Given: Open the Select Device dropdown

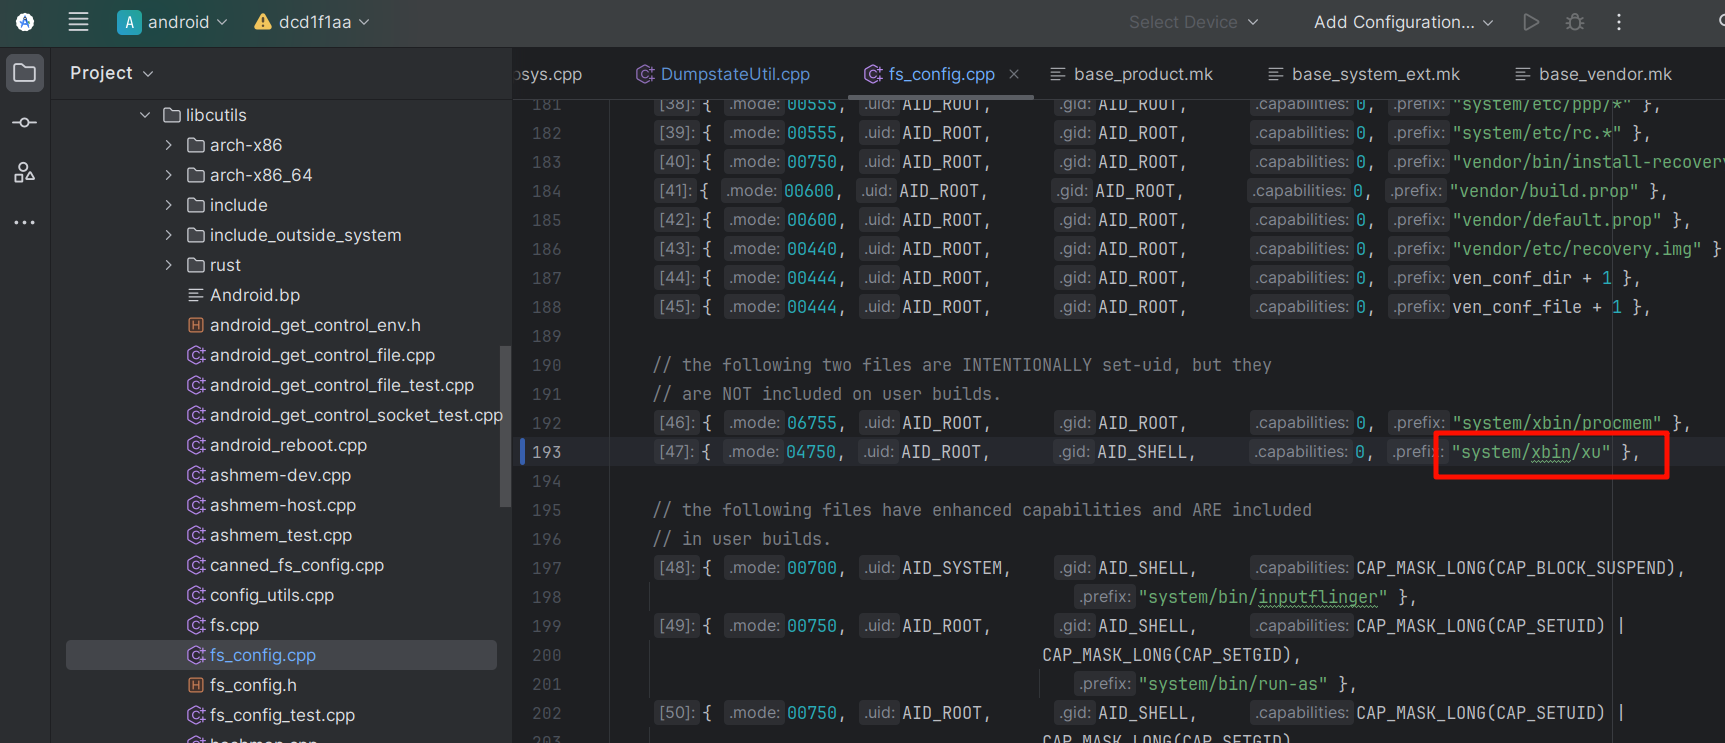Looking at the screenshot, I should point(1193,22).
